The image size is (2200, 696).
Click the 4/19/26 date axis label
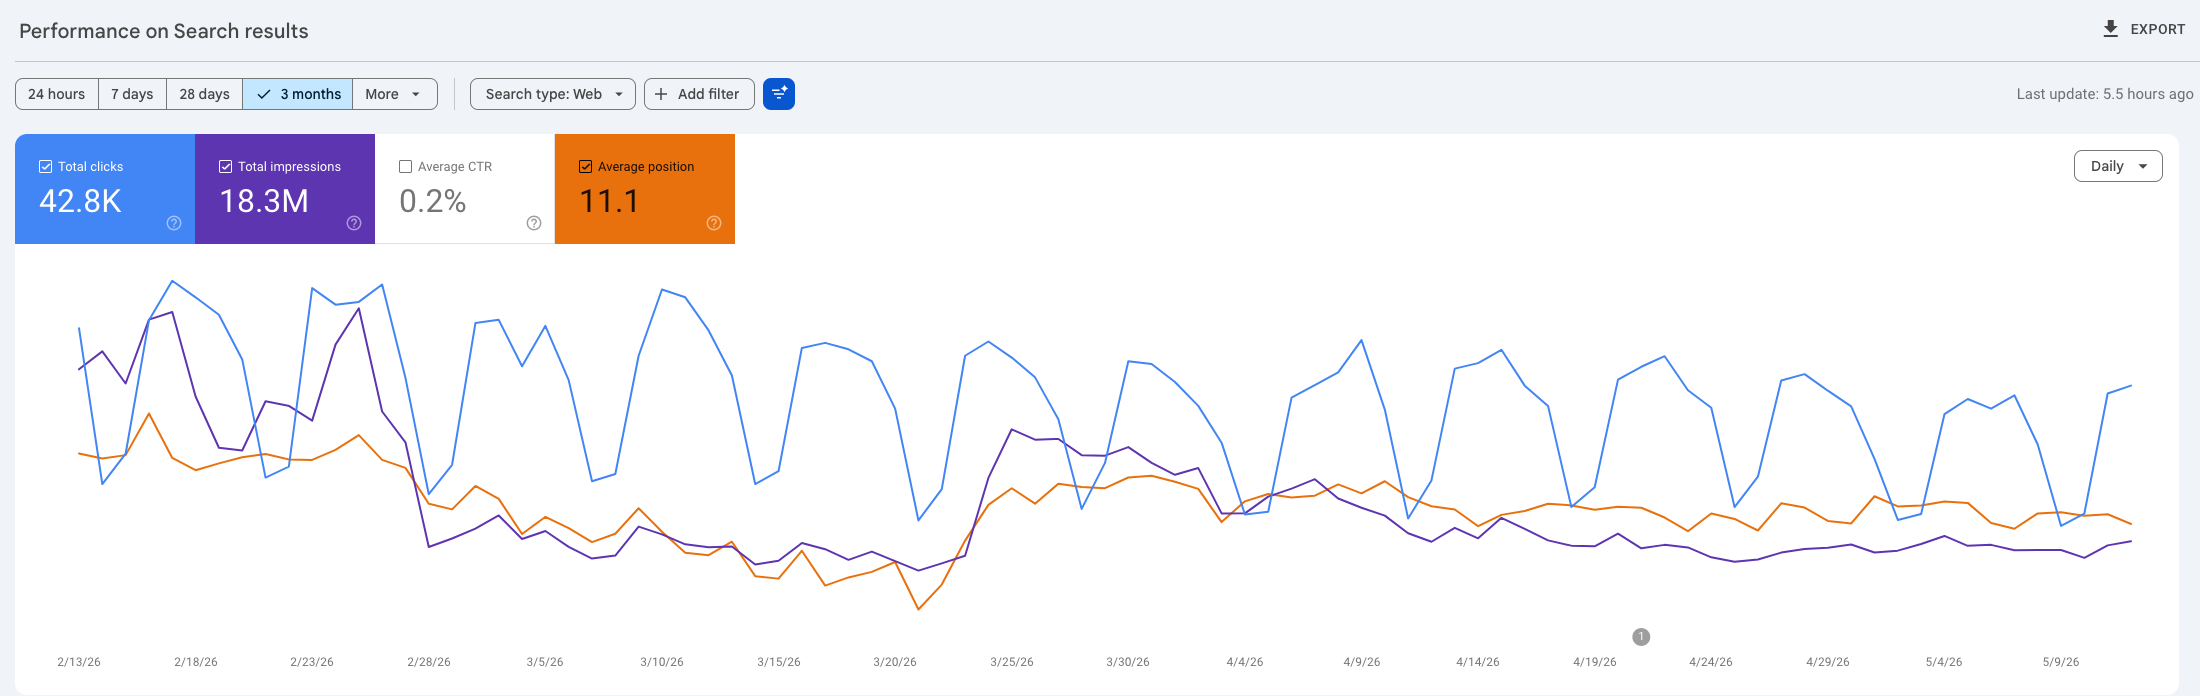point(1595,662)
